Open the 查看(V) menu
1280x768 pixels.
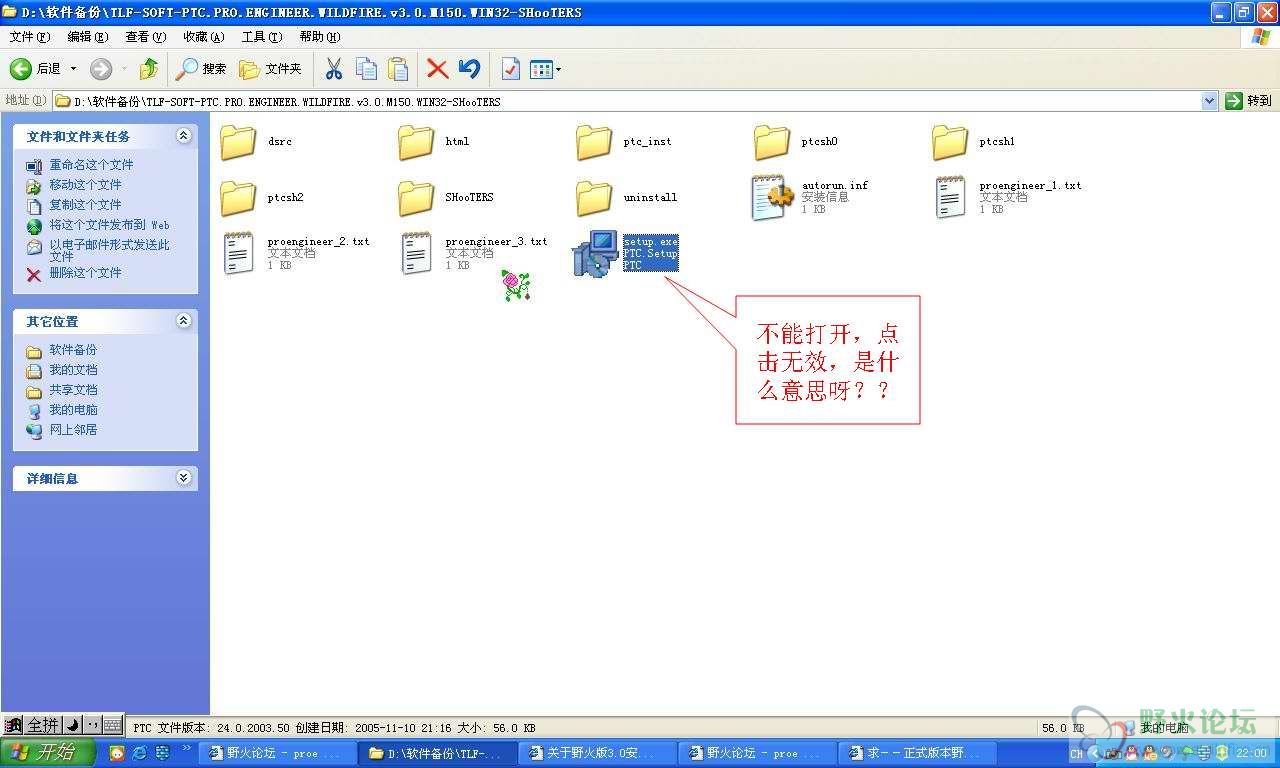145,37
